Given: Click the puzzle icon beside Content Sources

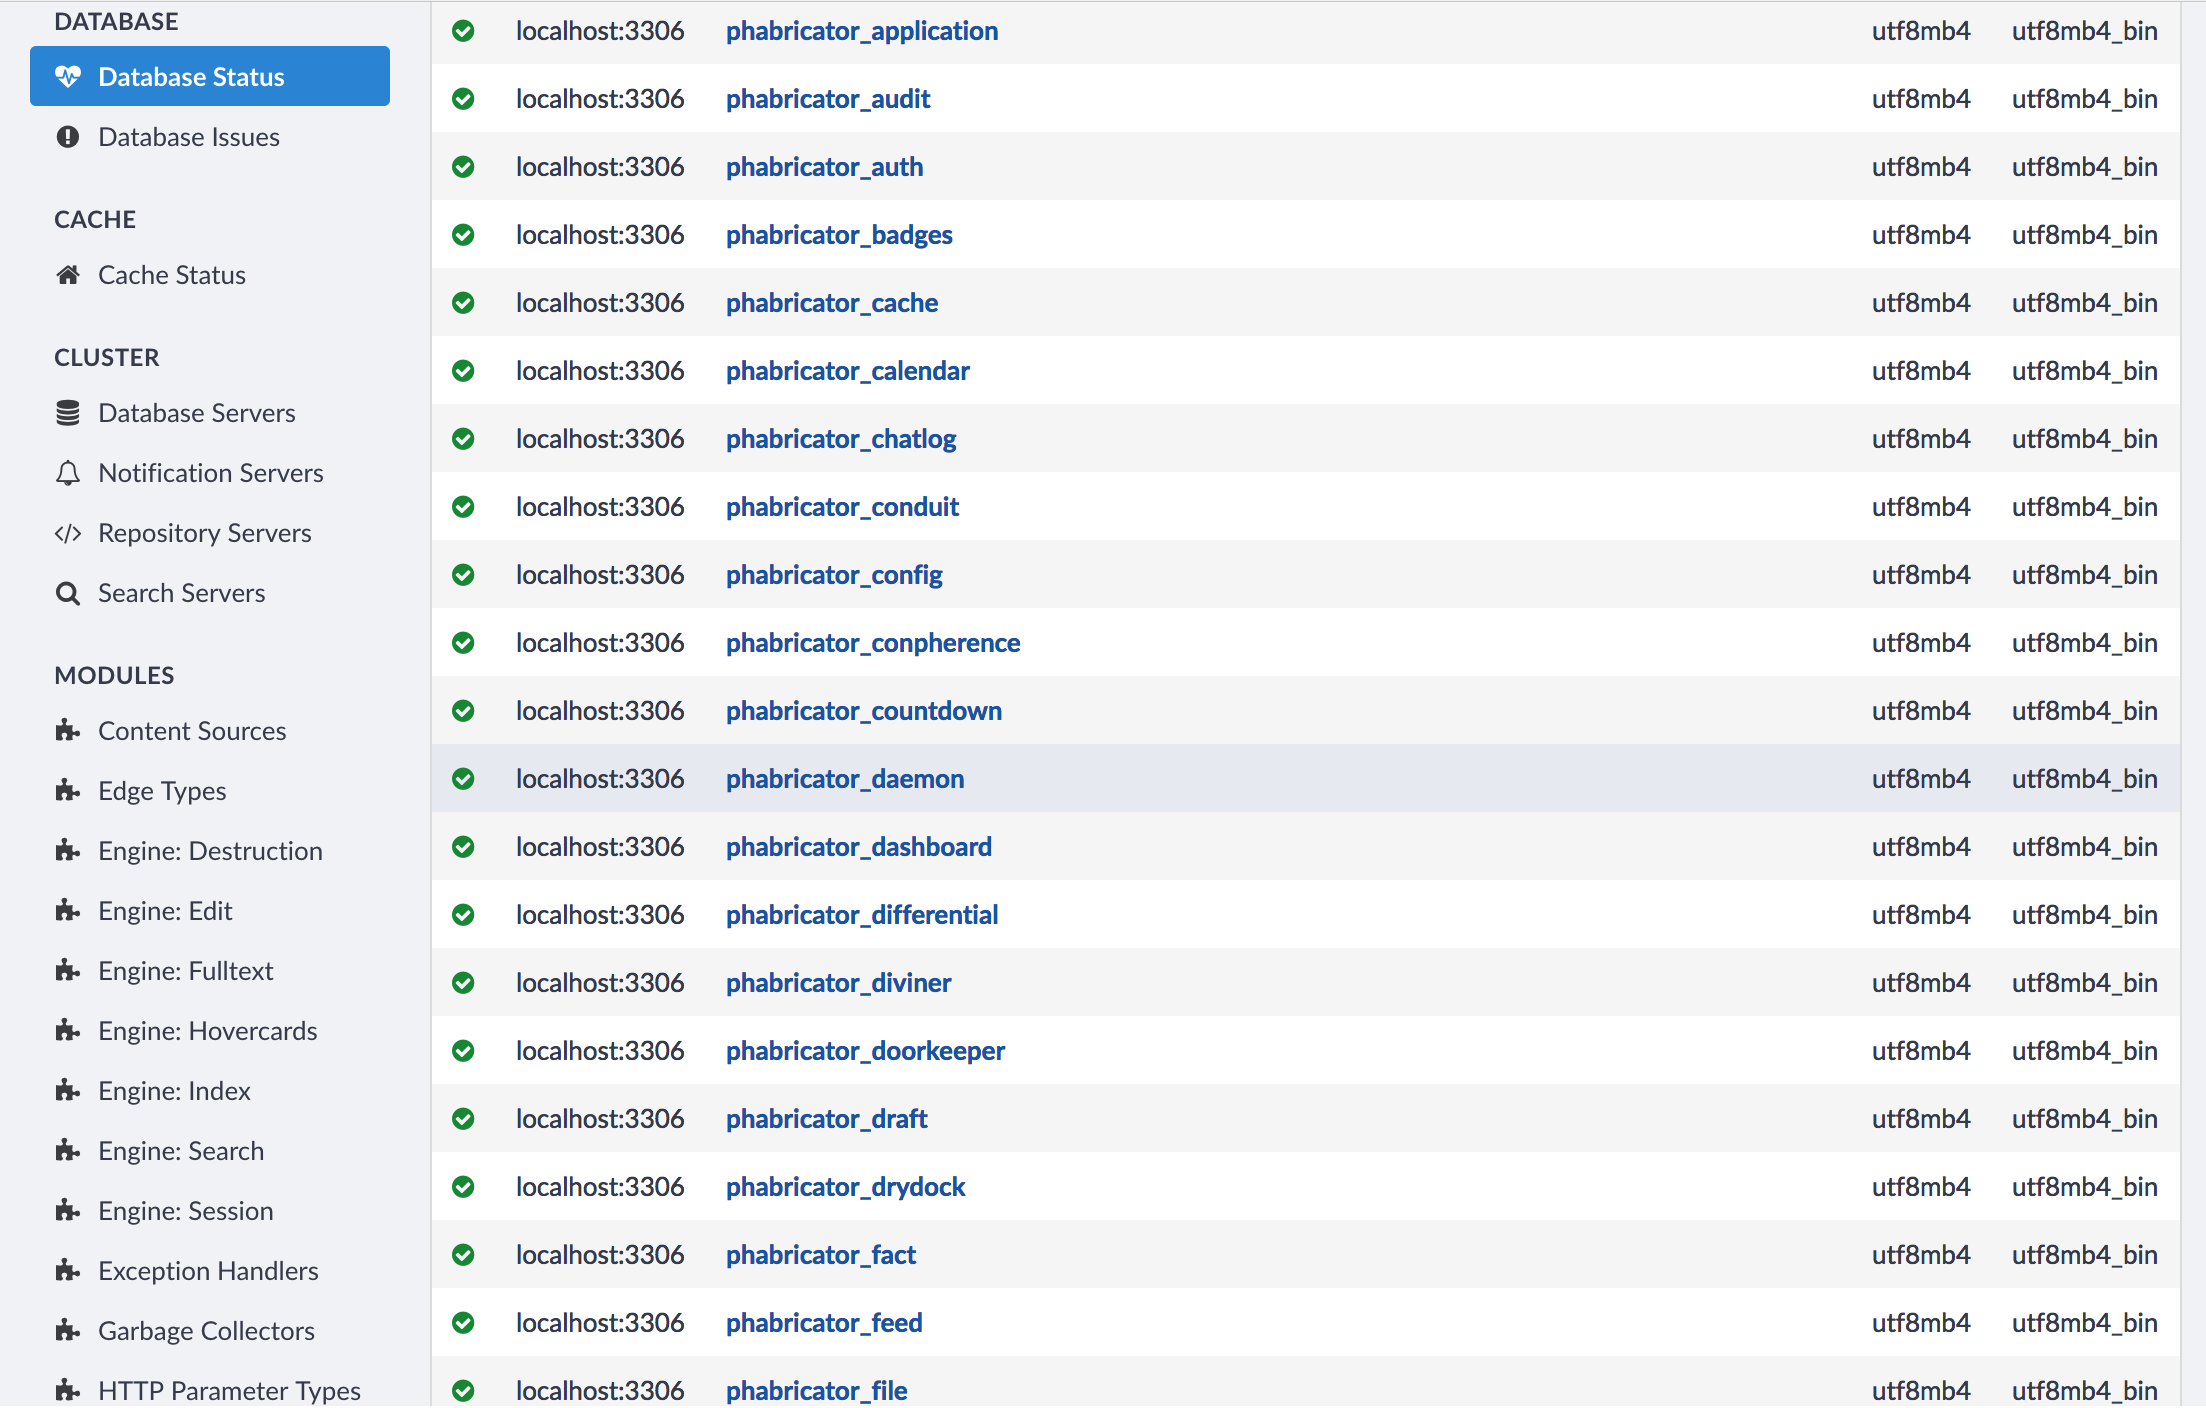Looking at the screenshot, I should coord(68,731).
